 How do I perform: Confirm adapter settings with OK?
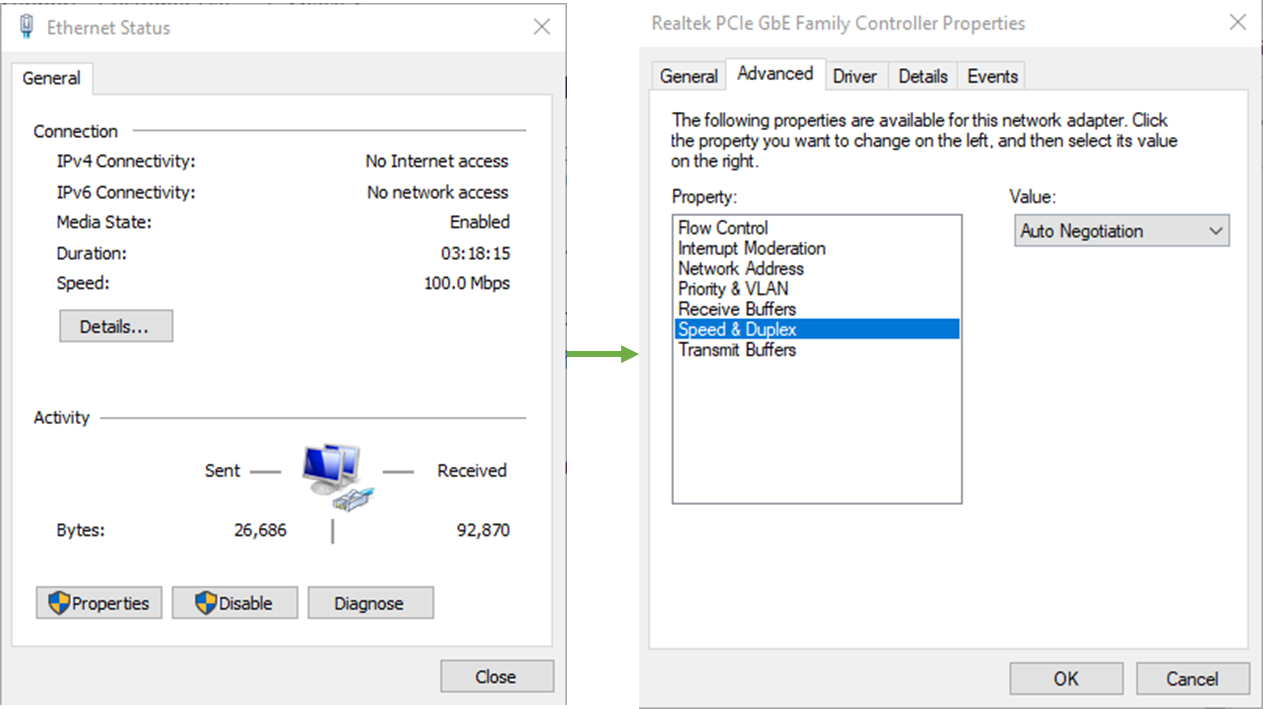coord(1066,679)
